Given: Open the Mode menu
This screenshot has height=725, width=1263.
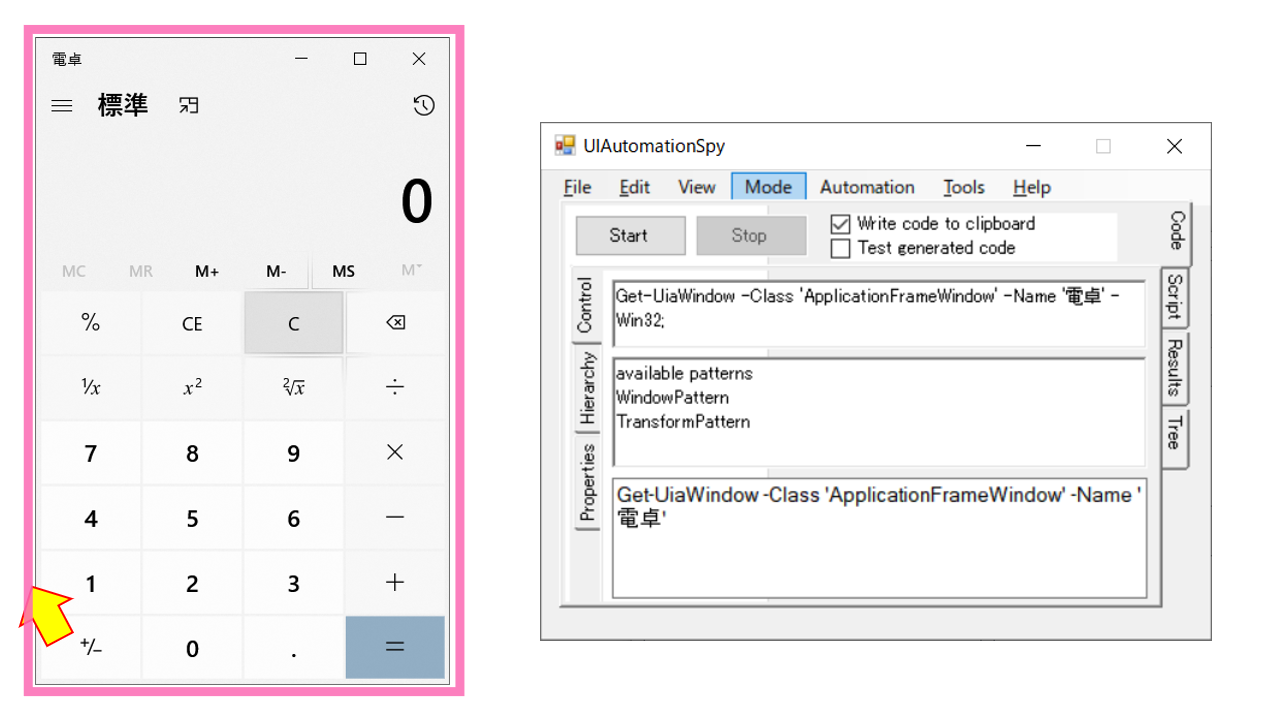Looking at the screenshot, I should point(768,187).
